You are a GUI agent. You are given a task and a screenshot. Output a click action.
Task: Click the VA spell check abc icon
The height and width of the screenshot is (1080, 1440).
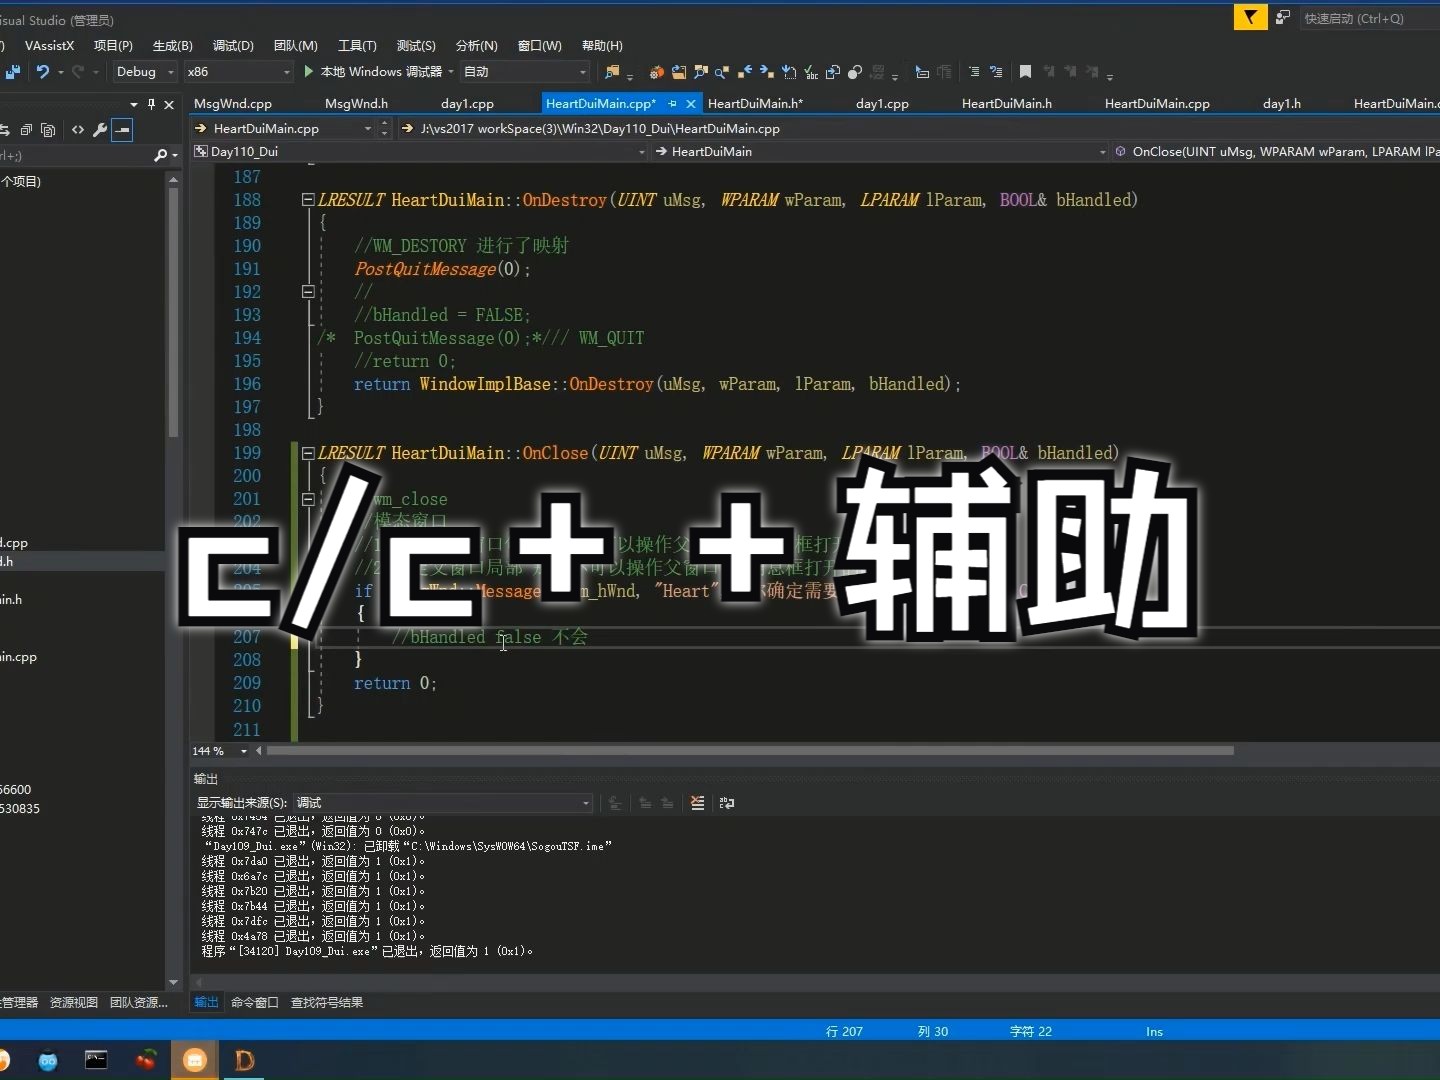[x=811, y=72]
